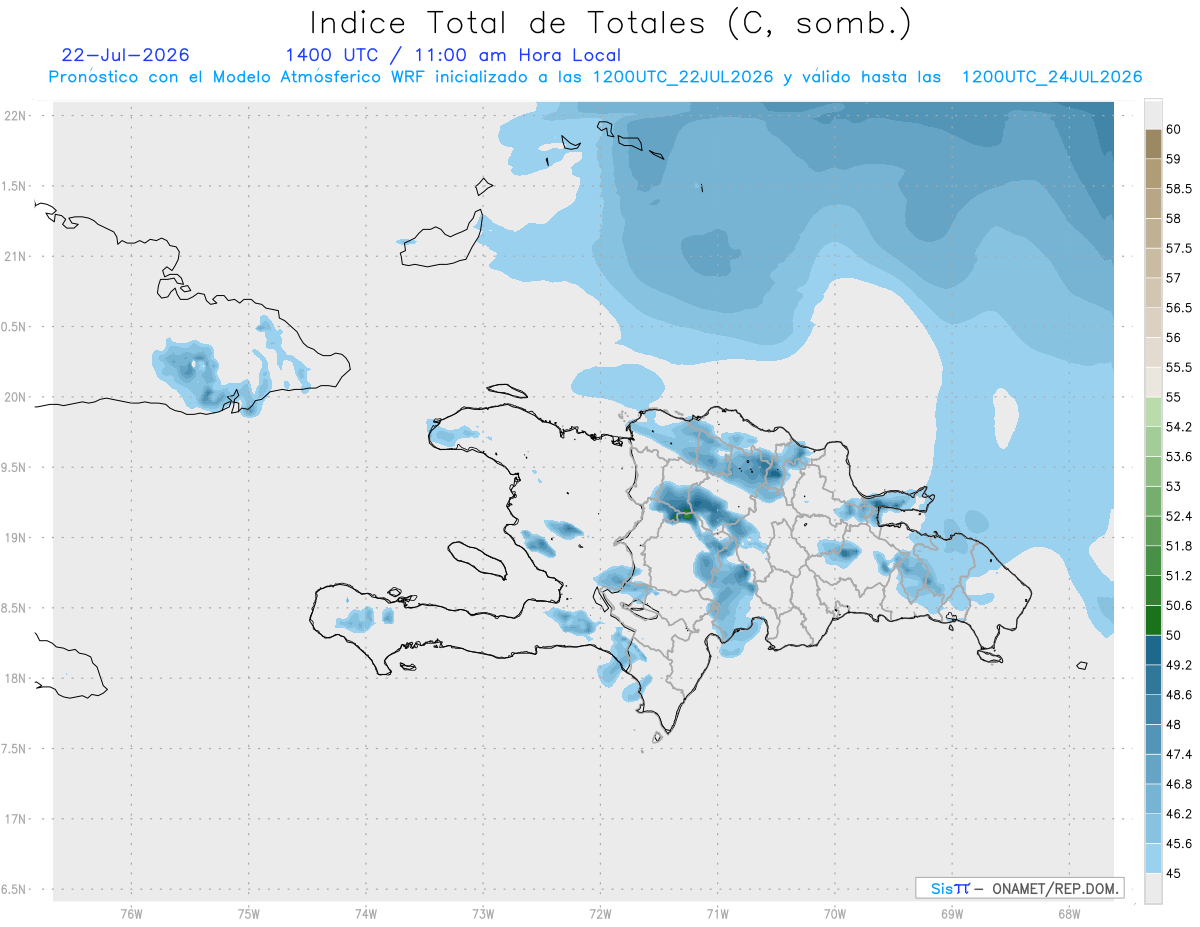Click the '72W' longitude label
Viewport: 1200px width, 927px height.
click(600, 913)
